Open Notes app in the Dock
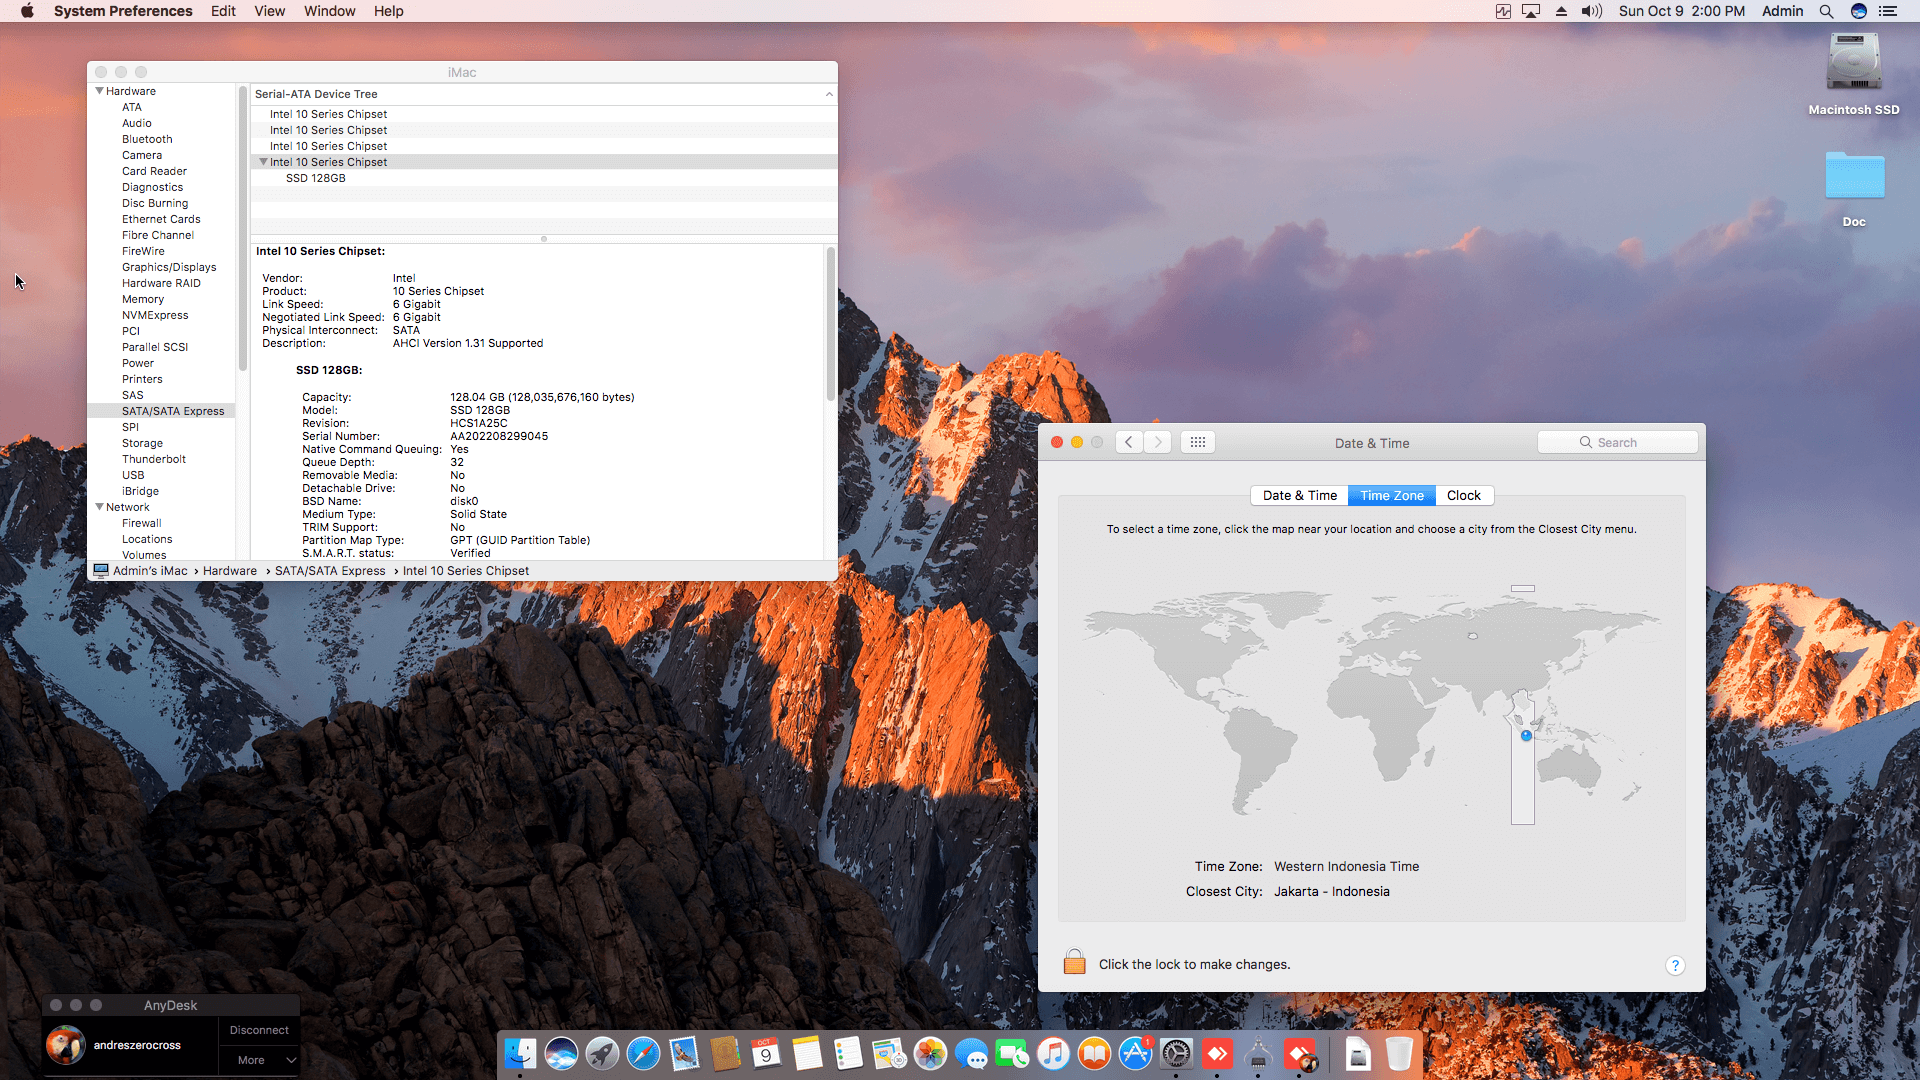 tap(807, 1053)
